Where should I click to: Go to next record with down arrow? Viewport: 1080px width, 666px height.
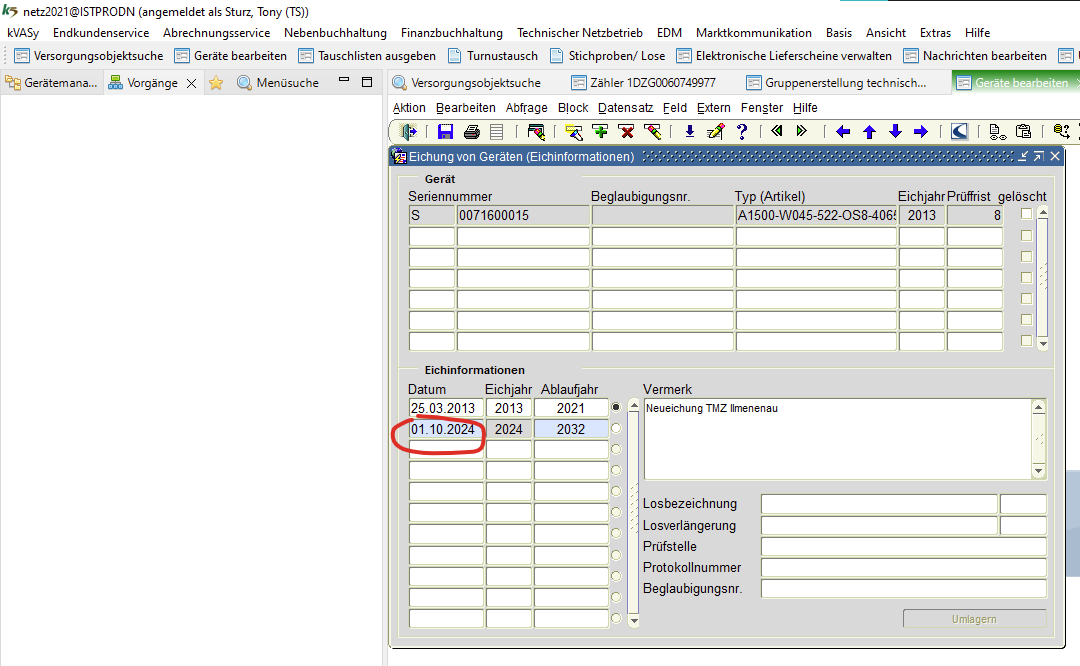tap(895, 131)
